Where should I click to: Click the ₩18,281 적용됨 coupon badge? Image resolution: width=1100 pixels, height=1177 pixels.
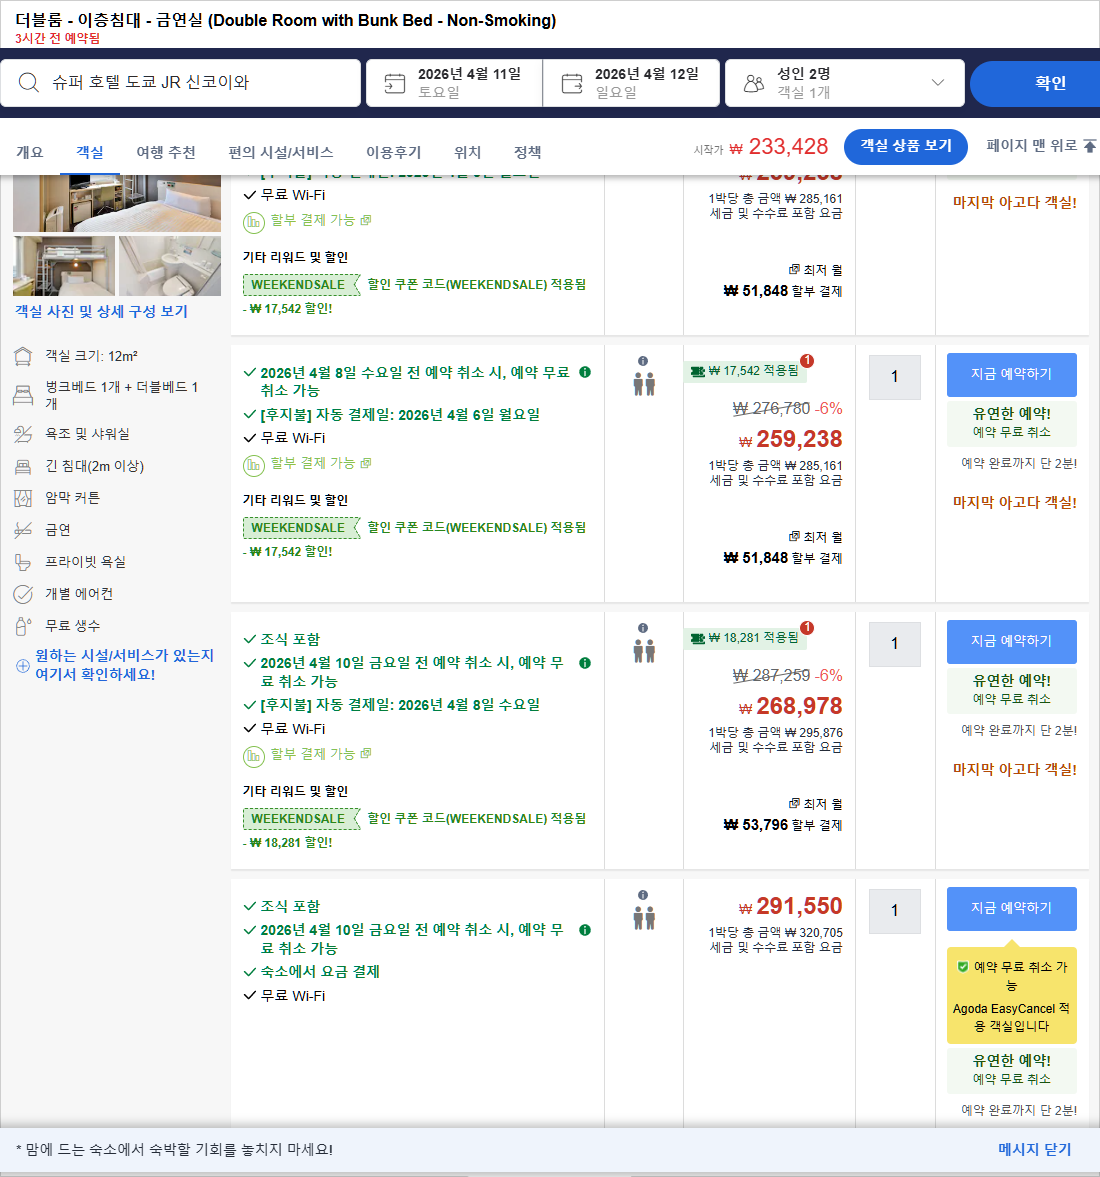(744, 638)
